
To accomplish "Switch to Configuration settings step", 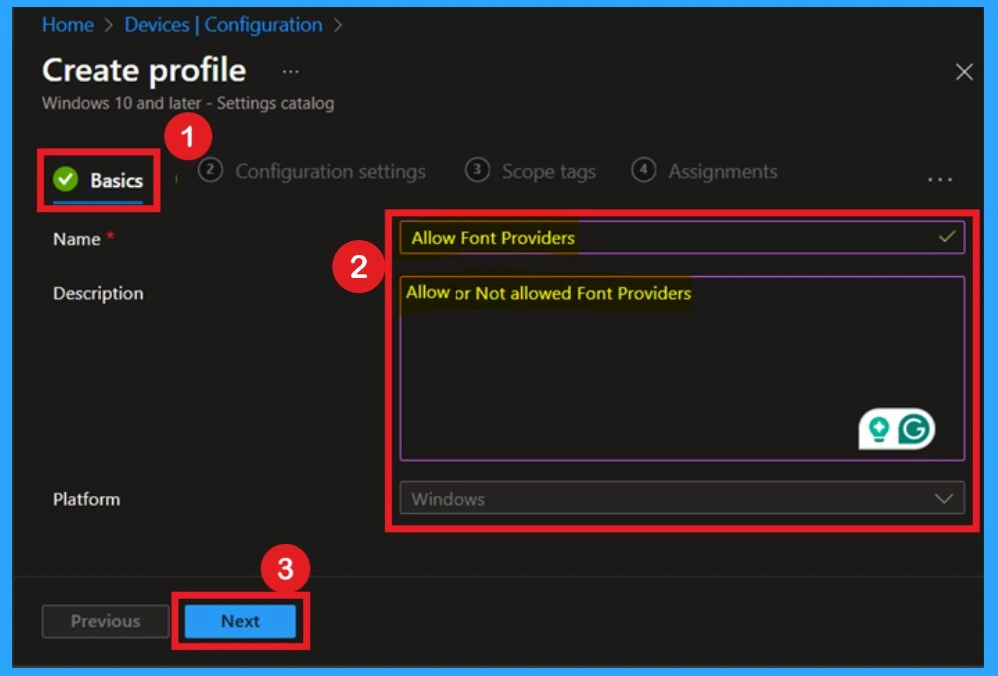I will tap(311, 171).
